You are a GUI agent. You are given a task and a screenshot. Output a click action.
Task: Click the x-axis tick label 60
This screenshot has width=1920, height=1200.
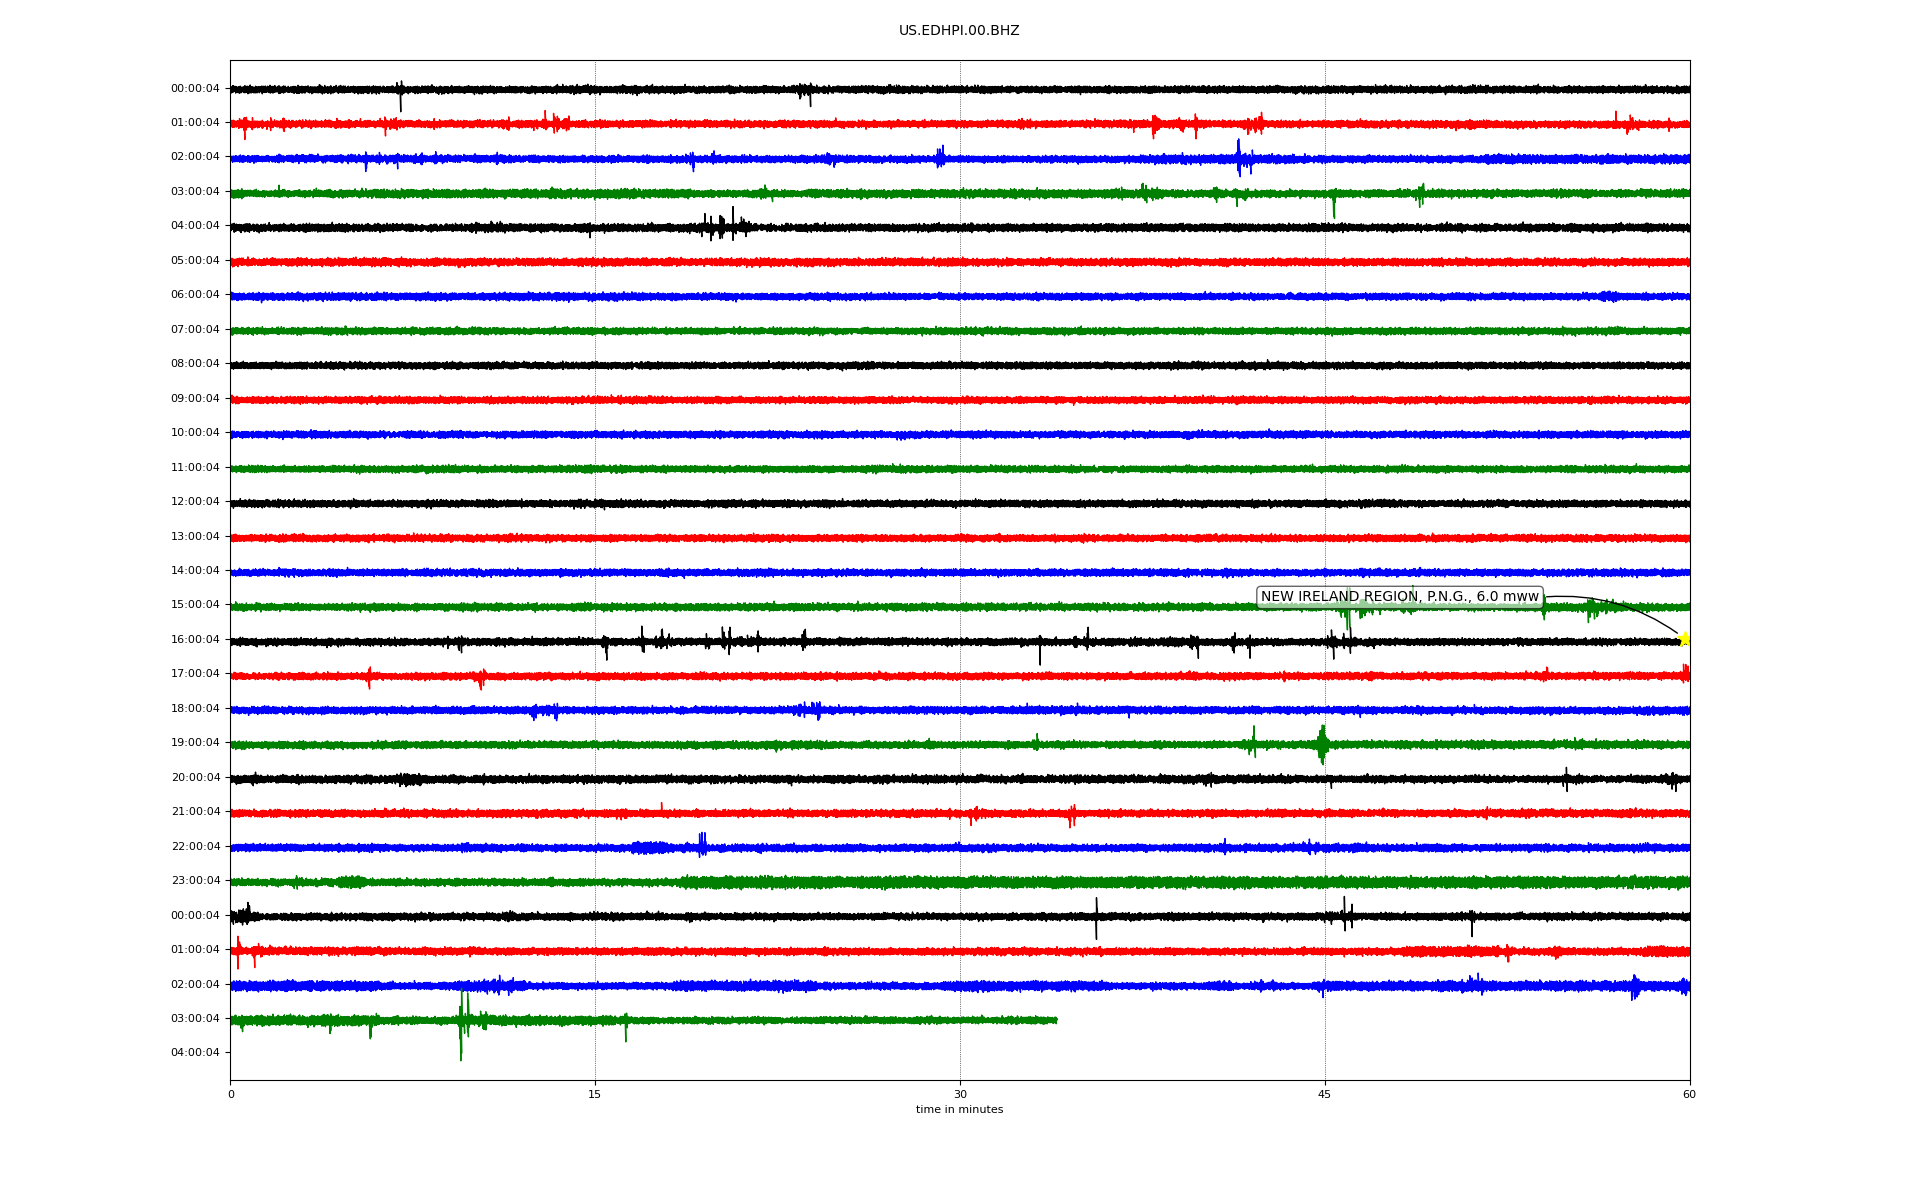[x=1689, y=1094]
